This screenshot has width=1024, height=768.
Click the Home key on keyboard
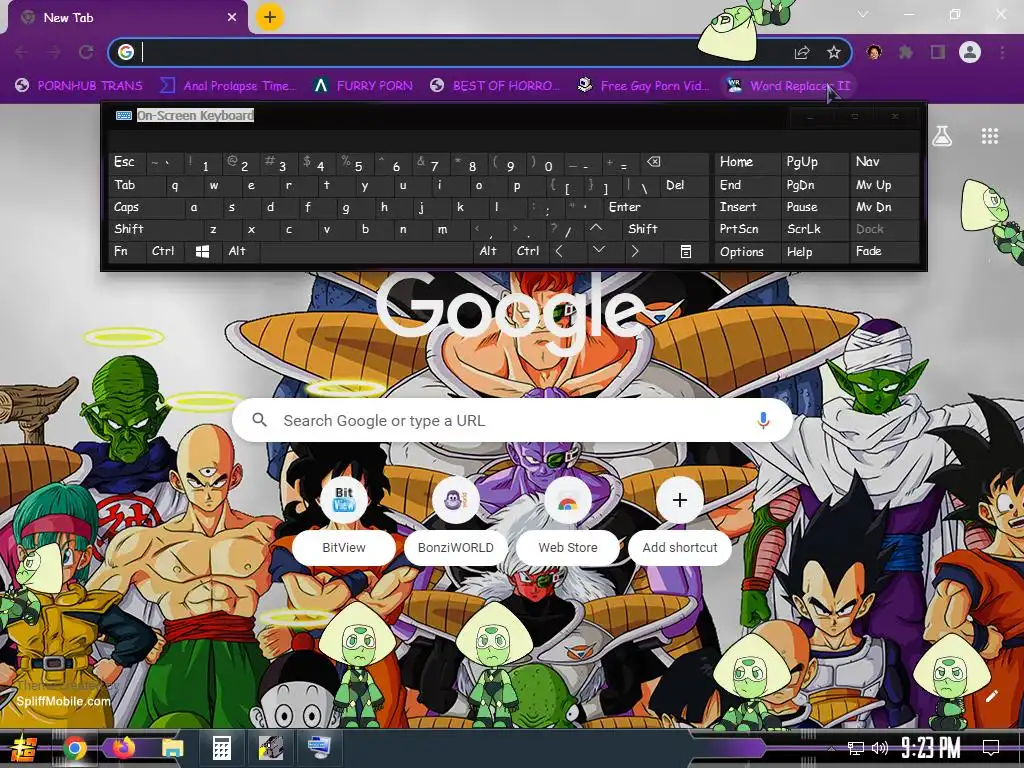click(746, 162)
